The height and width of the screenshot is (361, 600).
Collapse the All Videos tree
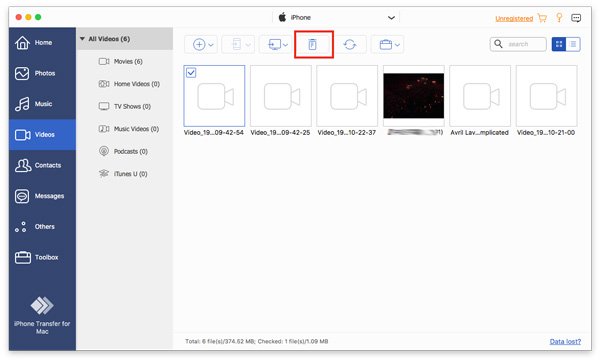click(x=82, y=39)
